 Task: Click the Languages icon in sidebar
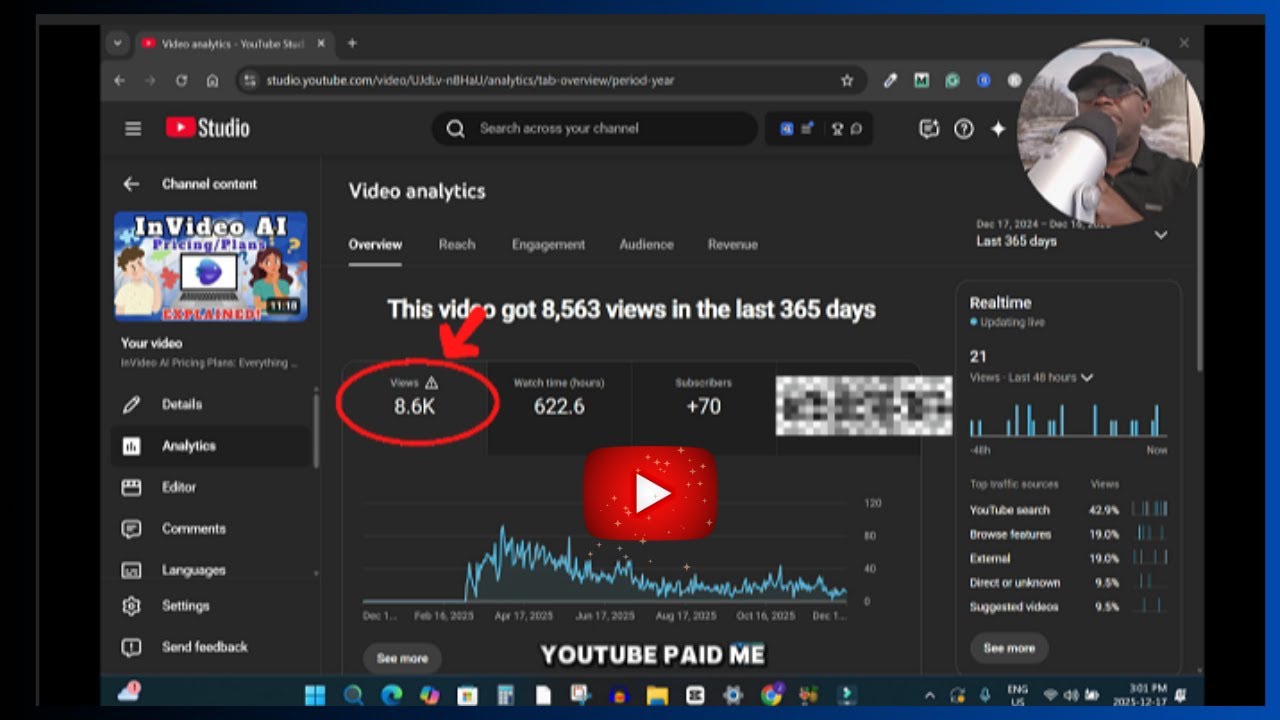(131, 570)
